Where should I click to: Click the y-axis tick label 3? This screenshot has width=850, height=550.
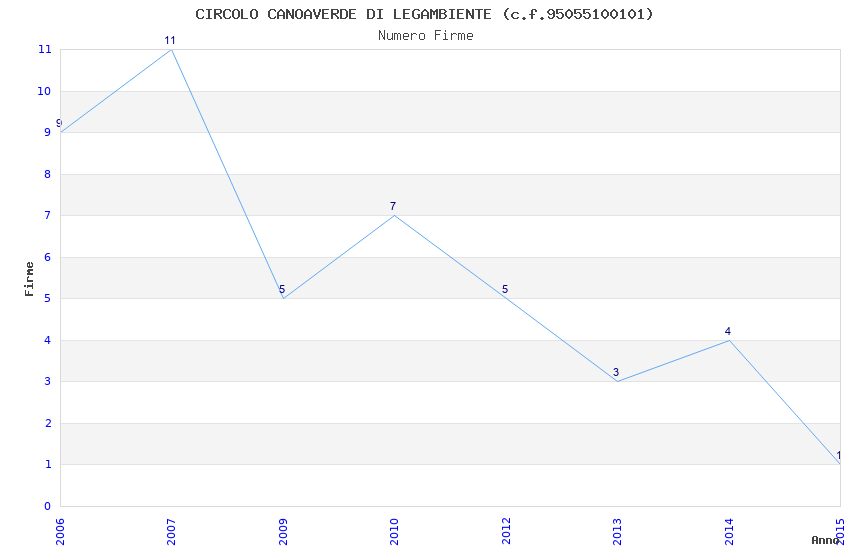48,381
